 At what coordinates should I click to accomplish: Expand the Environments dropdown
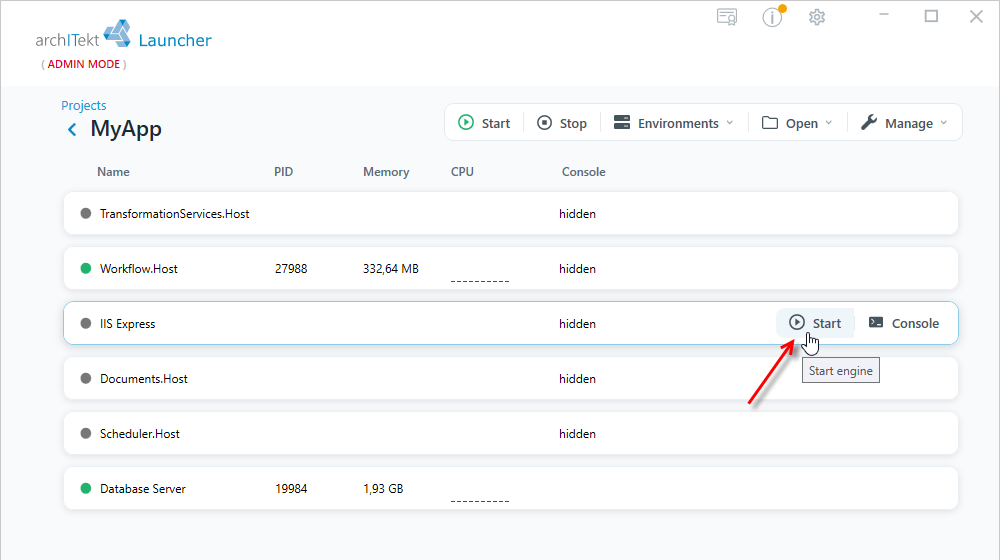[x=673, y=123]
